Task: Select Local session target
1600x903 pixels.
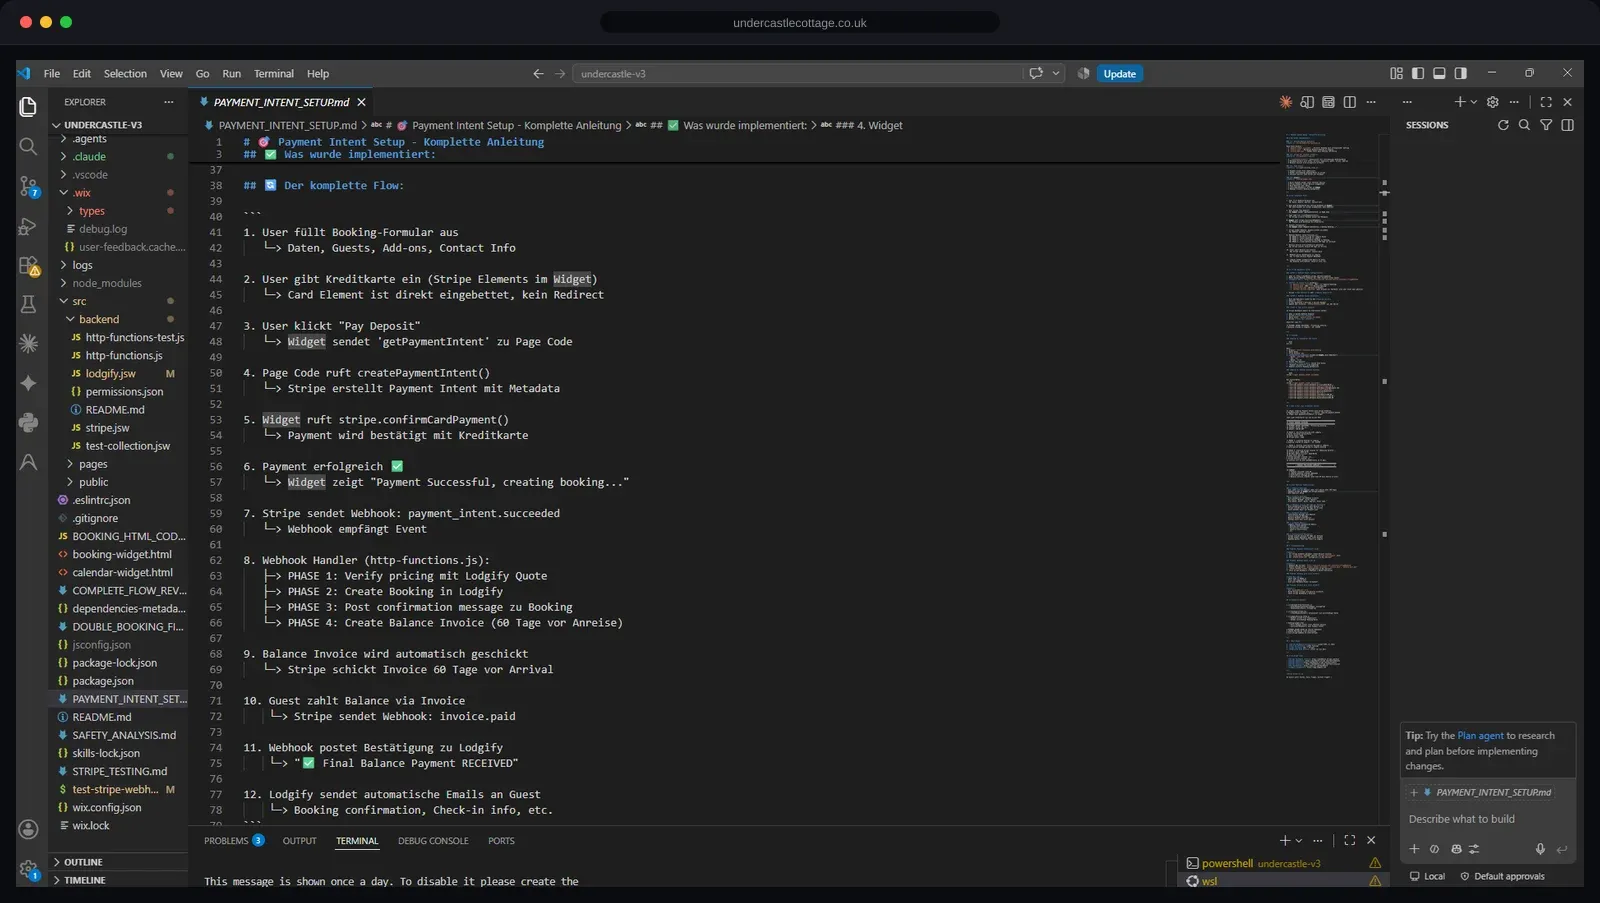Action: click(1428, 877)
